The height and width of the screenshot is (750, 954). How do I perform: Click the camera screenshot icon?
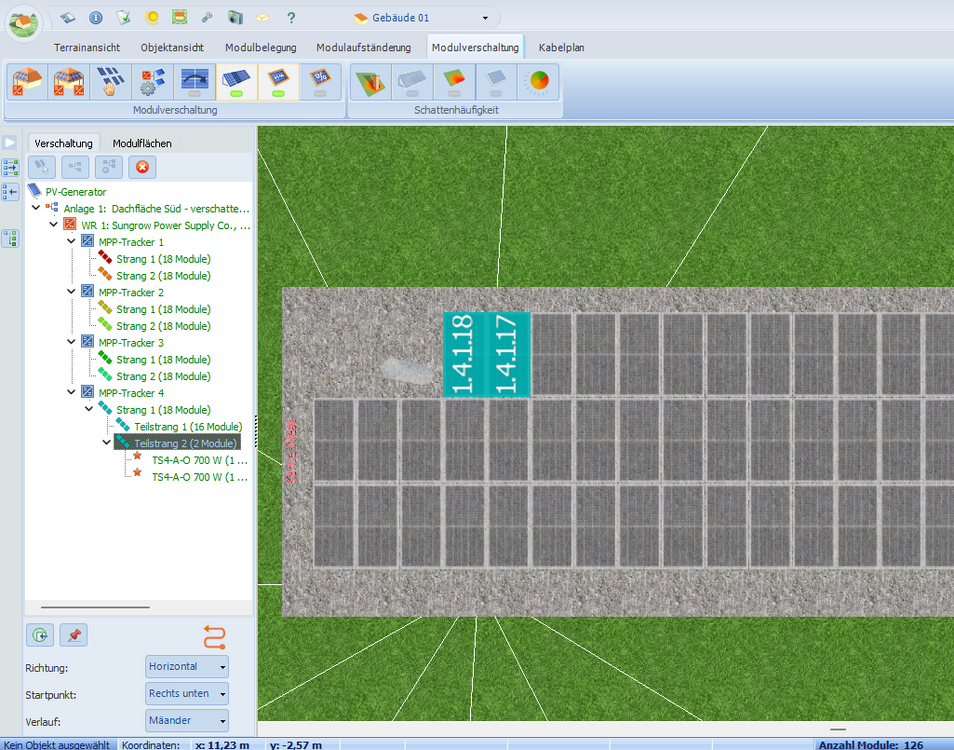click(235, 17)
